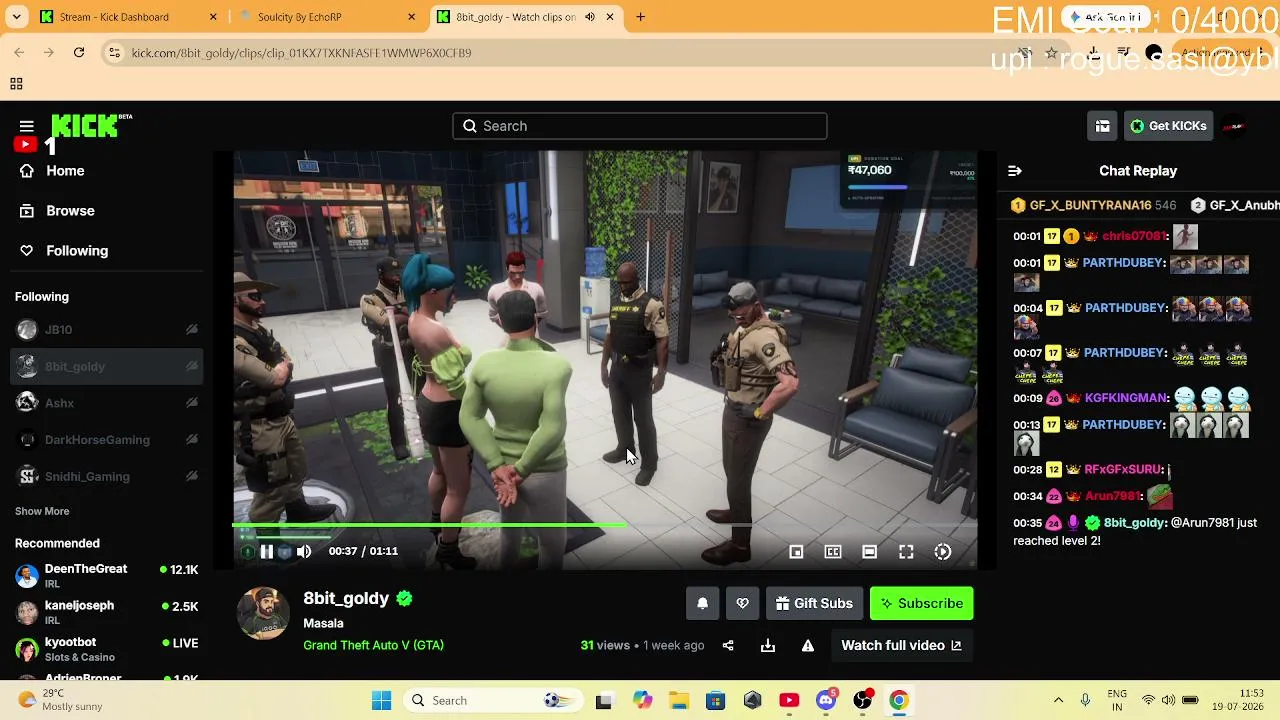This screenshot has width=1280, height=720.
Task: Open Ashx channel in the Following list
Action: 107,403
